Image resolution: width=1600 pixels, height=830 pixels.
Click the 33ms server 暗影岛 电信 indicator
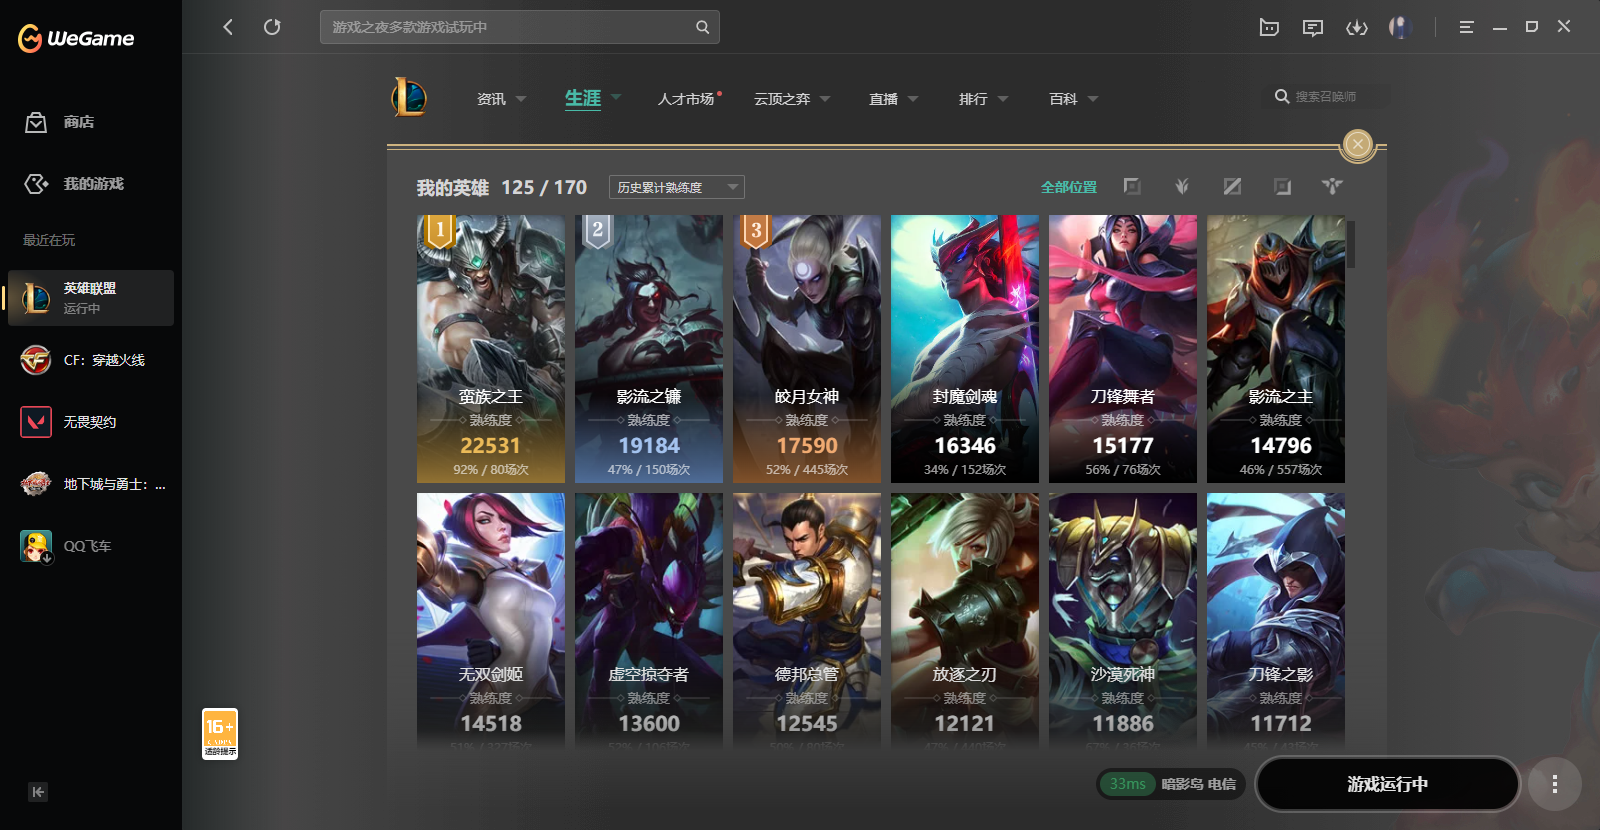click(x=1169, y=784)
